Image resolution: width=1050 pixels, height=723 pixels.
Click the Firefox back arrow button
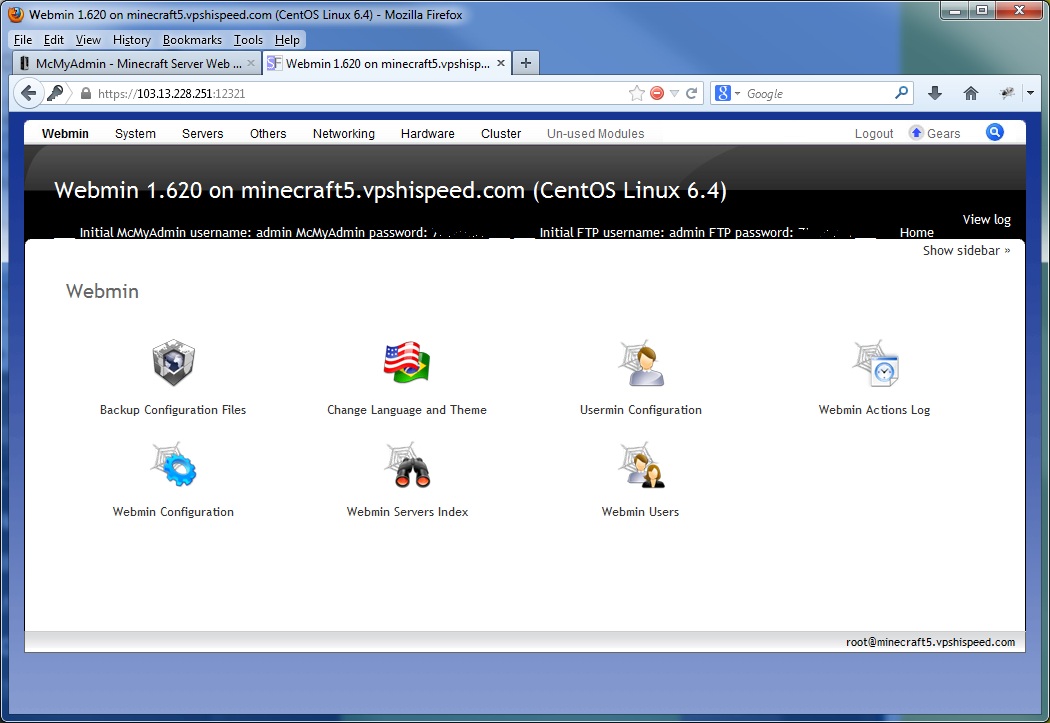tap(28, 93)
